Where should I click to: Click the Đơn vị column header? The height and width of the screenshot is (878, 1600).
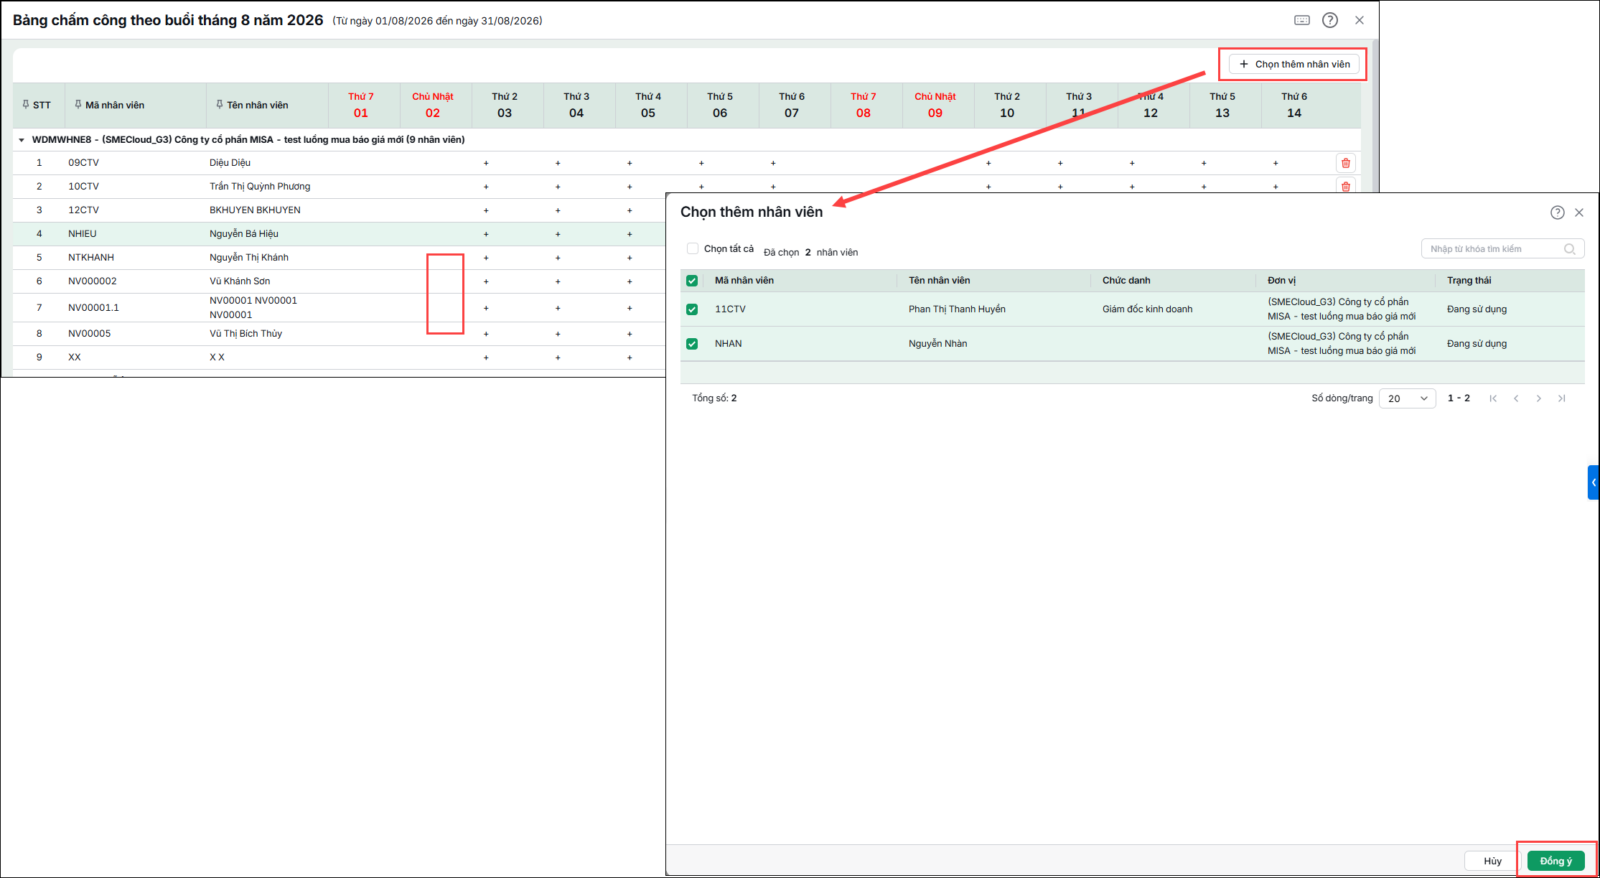(1281, 281)
